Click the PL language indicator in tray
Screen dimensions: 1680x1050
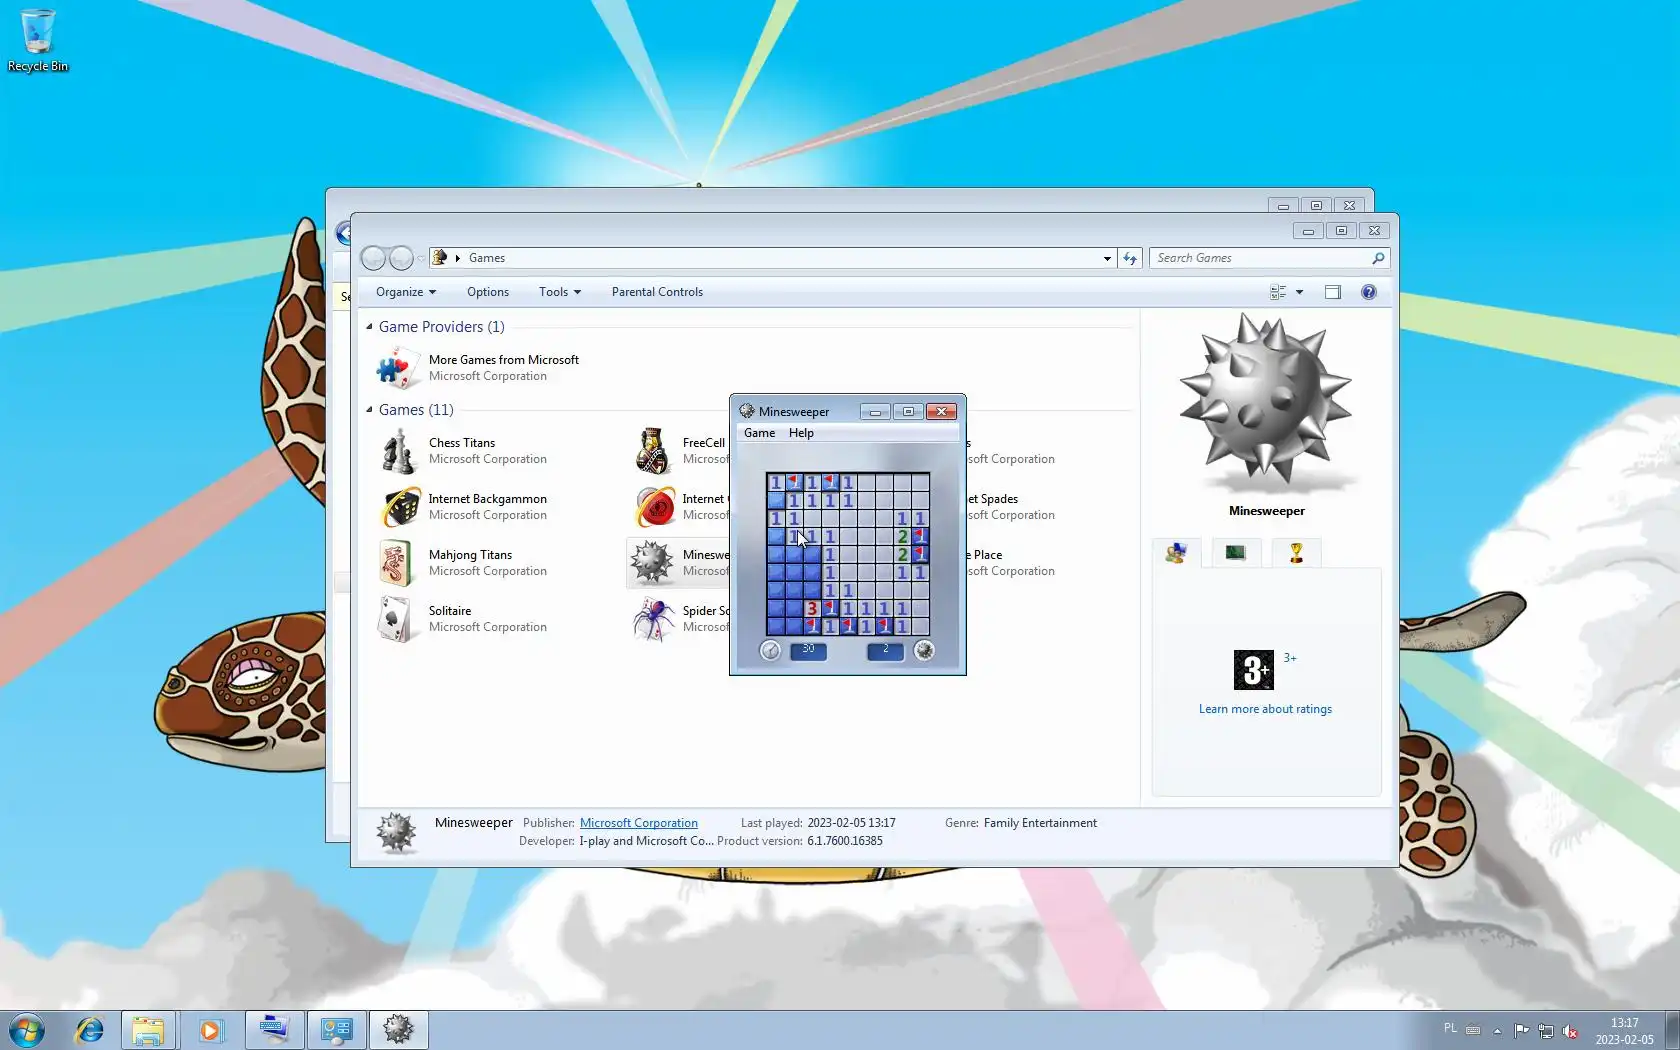pos(1451,1028)
